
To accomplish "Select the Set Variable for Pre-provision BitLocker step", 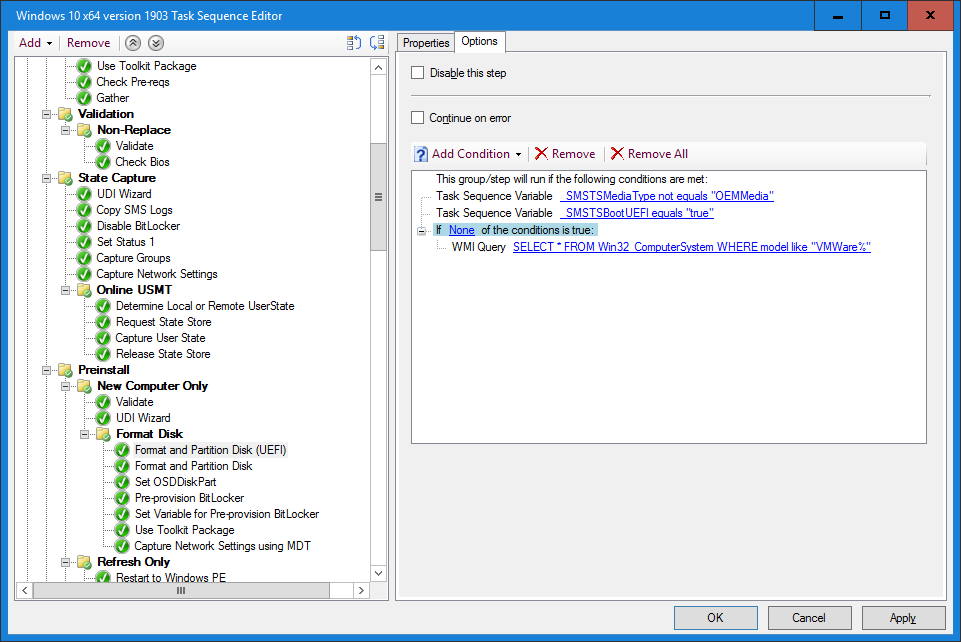I will (227, 514).
